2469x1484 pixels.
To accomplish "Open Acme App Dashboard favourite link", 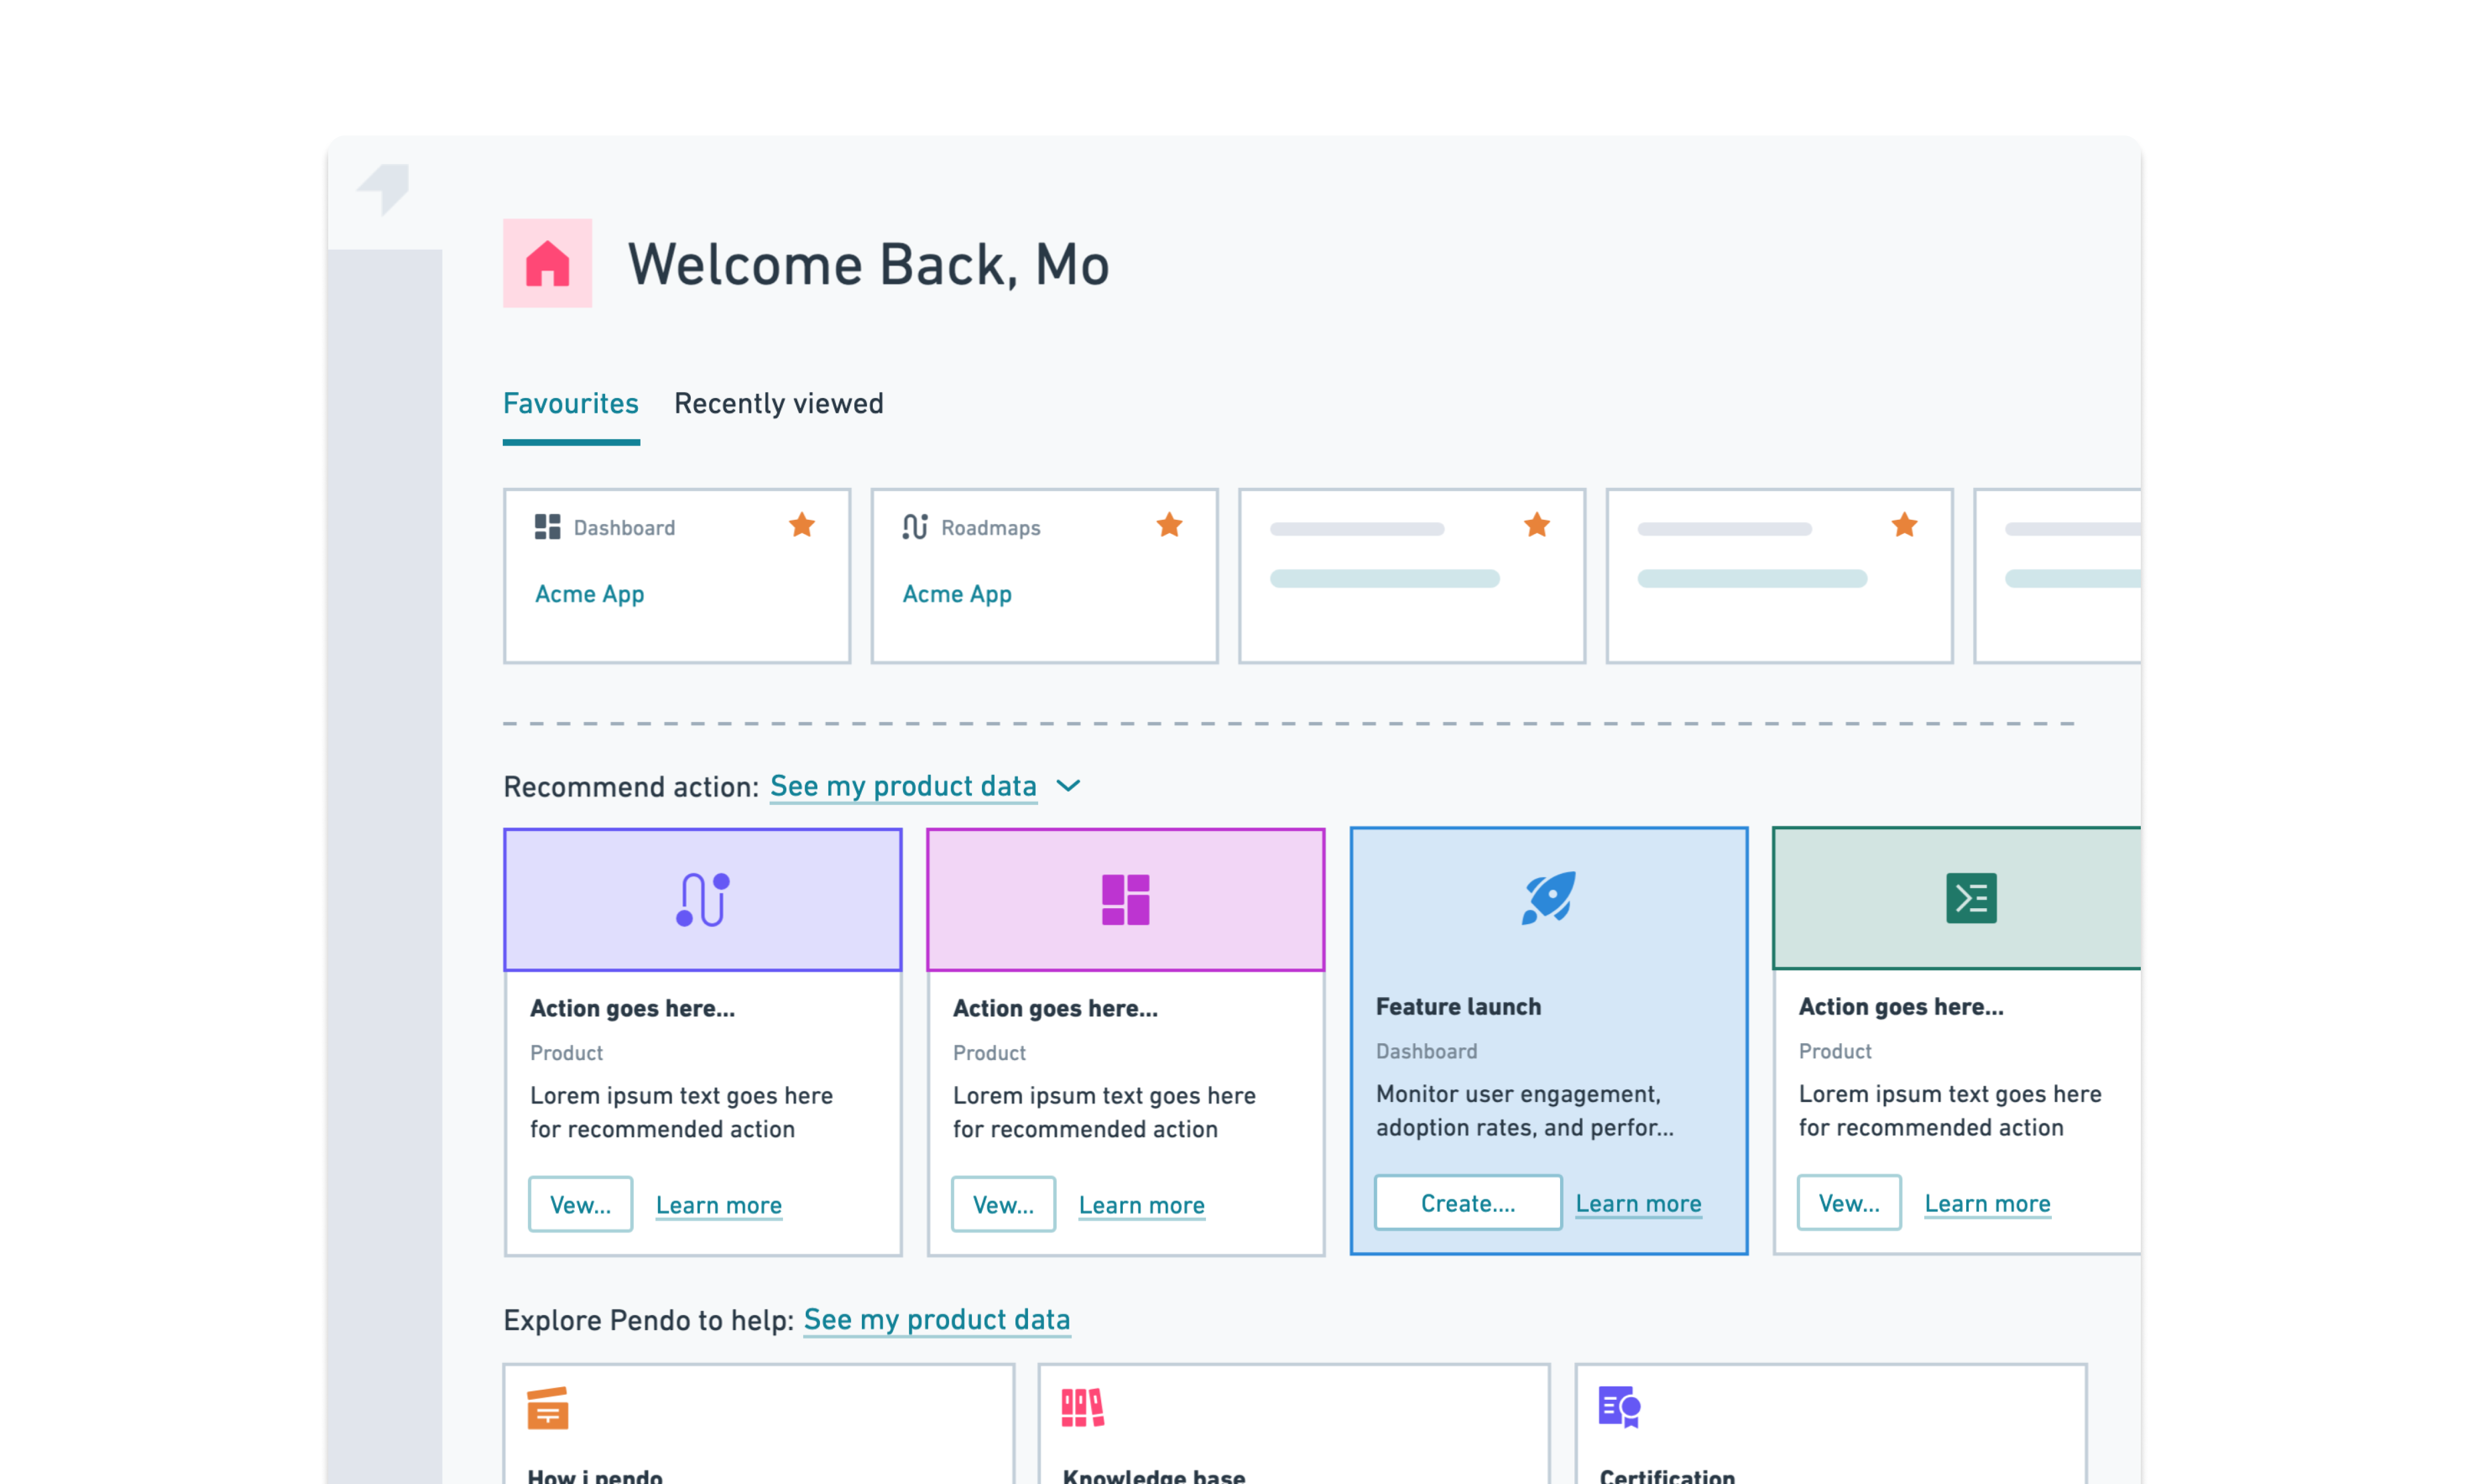I will (x=589, y=593).
